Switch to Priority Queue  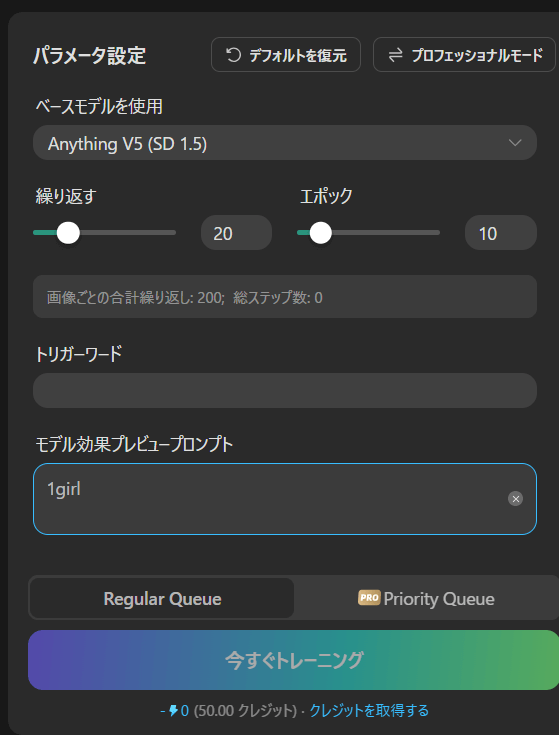click(x=426, y=599)
